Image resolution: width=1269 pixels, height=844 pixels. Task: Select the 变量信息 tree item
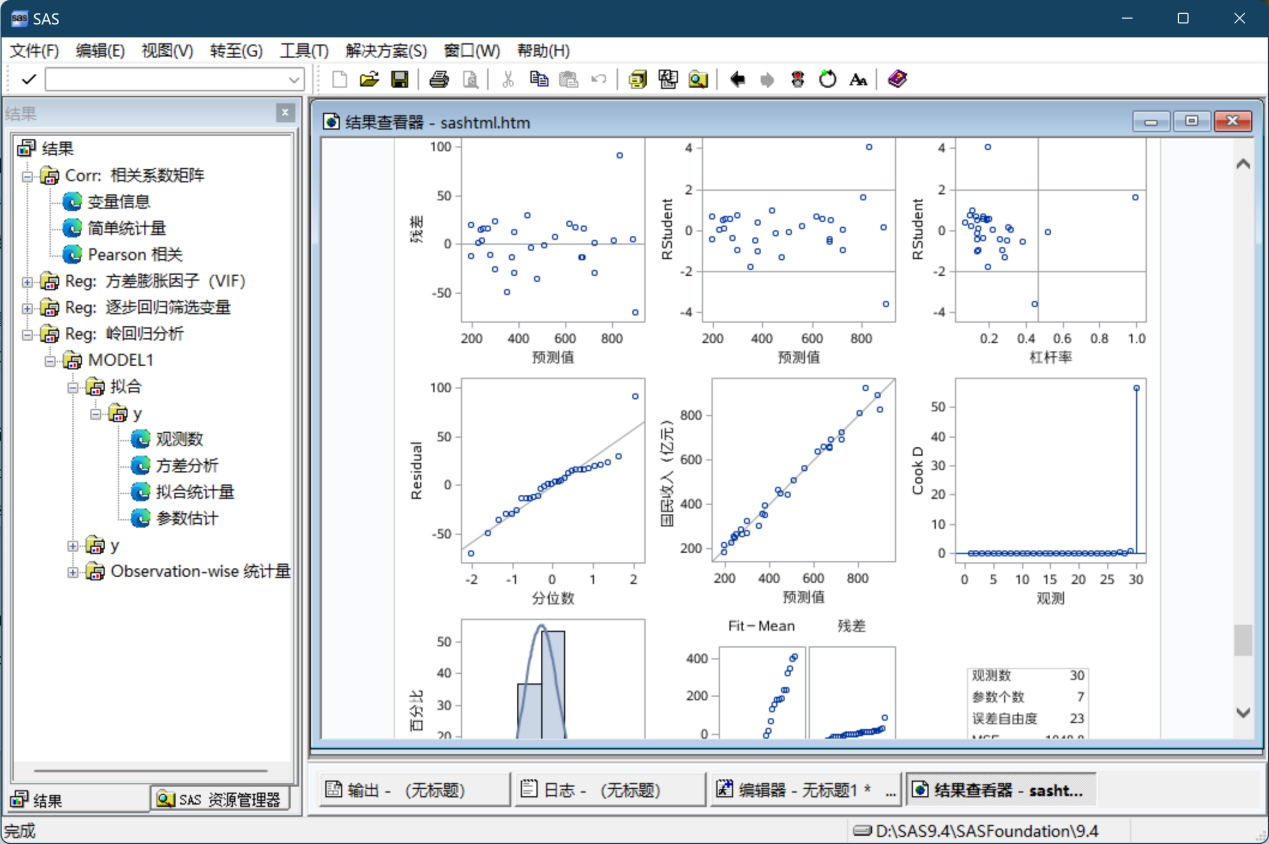click(x=118, y=202)
